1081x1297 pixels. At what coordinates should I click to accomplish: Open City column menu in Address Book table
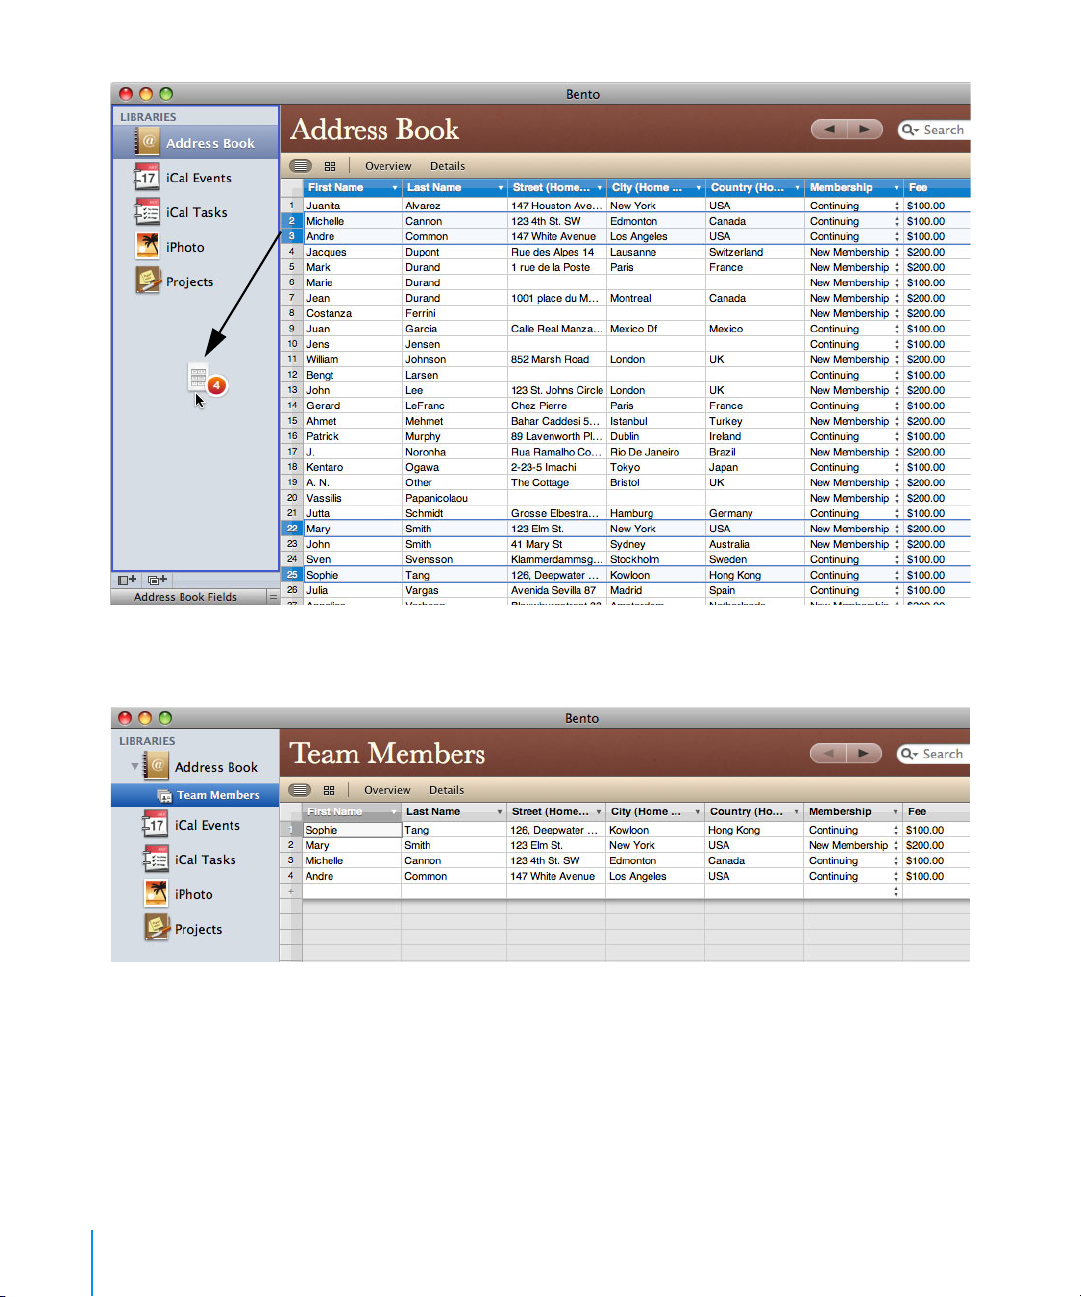point(698,188)
